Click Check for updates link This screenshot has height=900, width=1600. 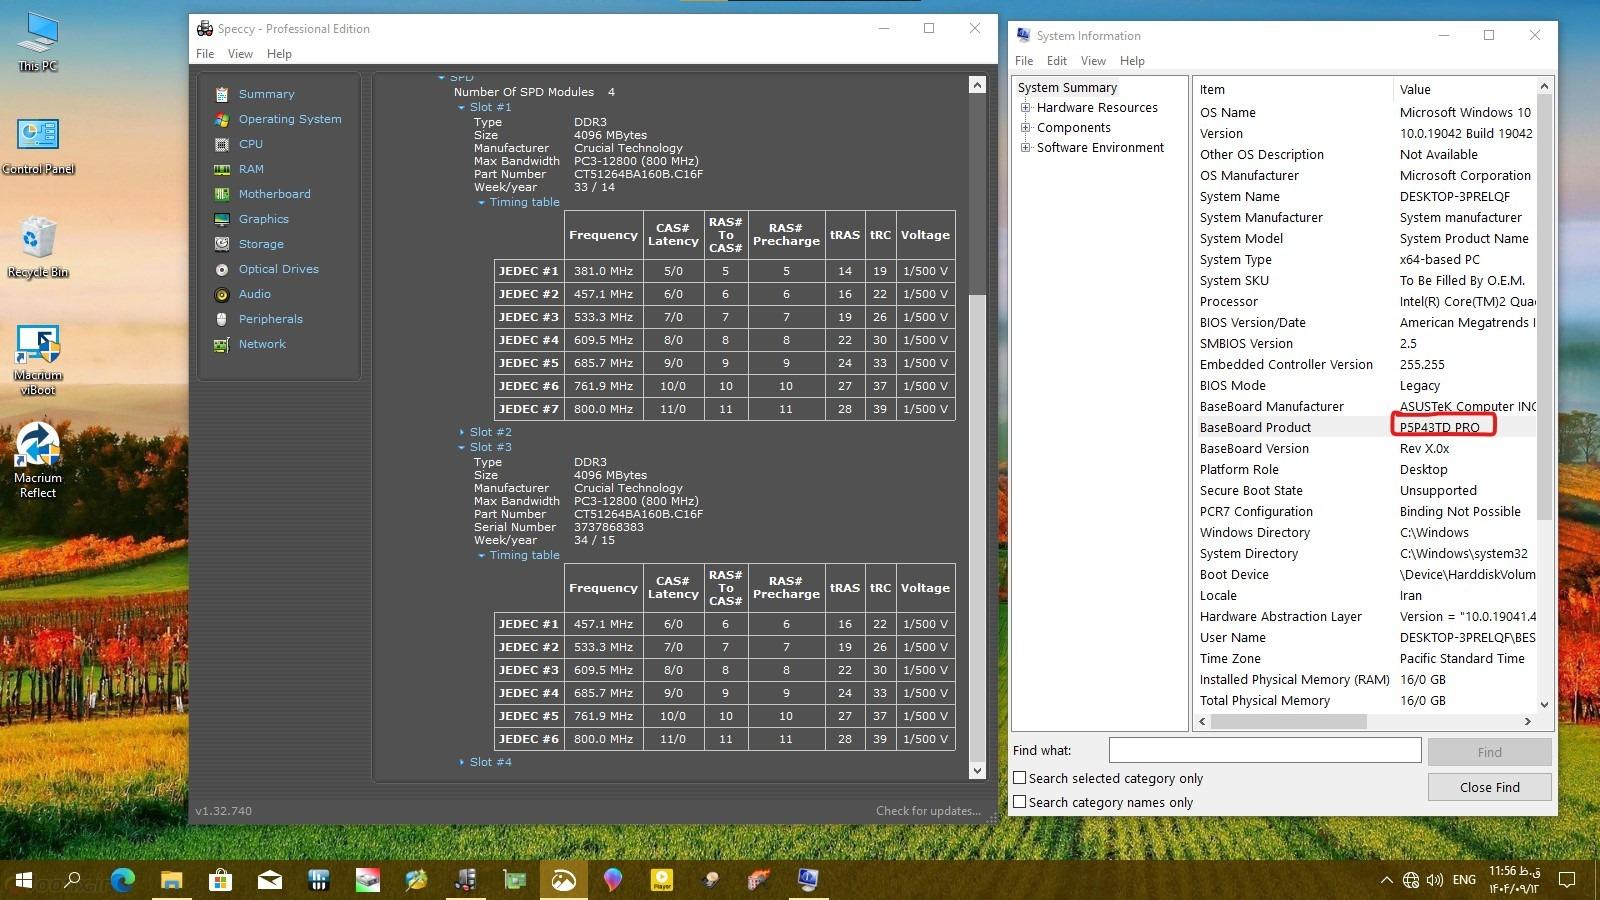tap(927, 811)
